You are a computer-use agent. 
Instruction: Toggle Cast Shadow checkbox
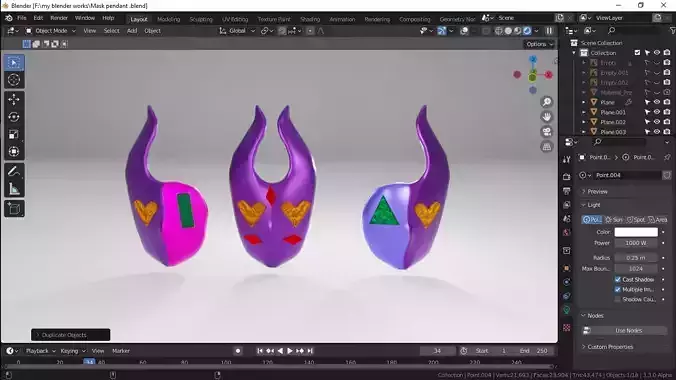[618, 280]
